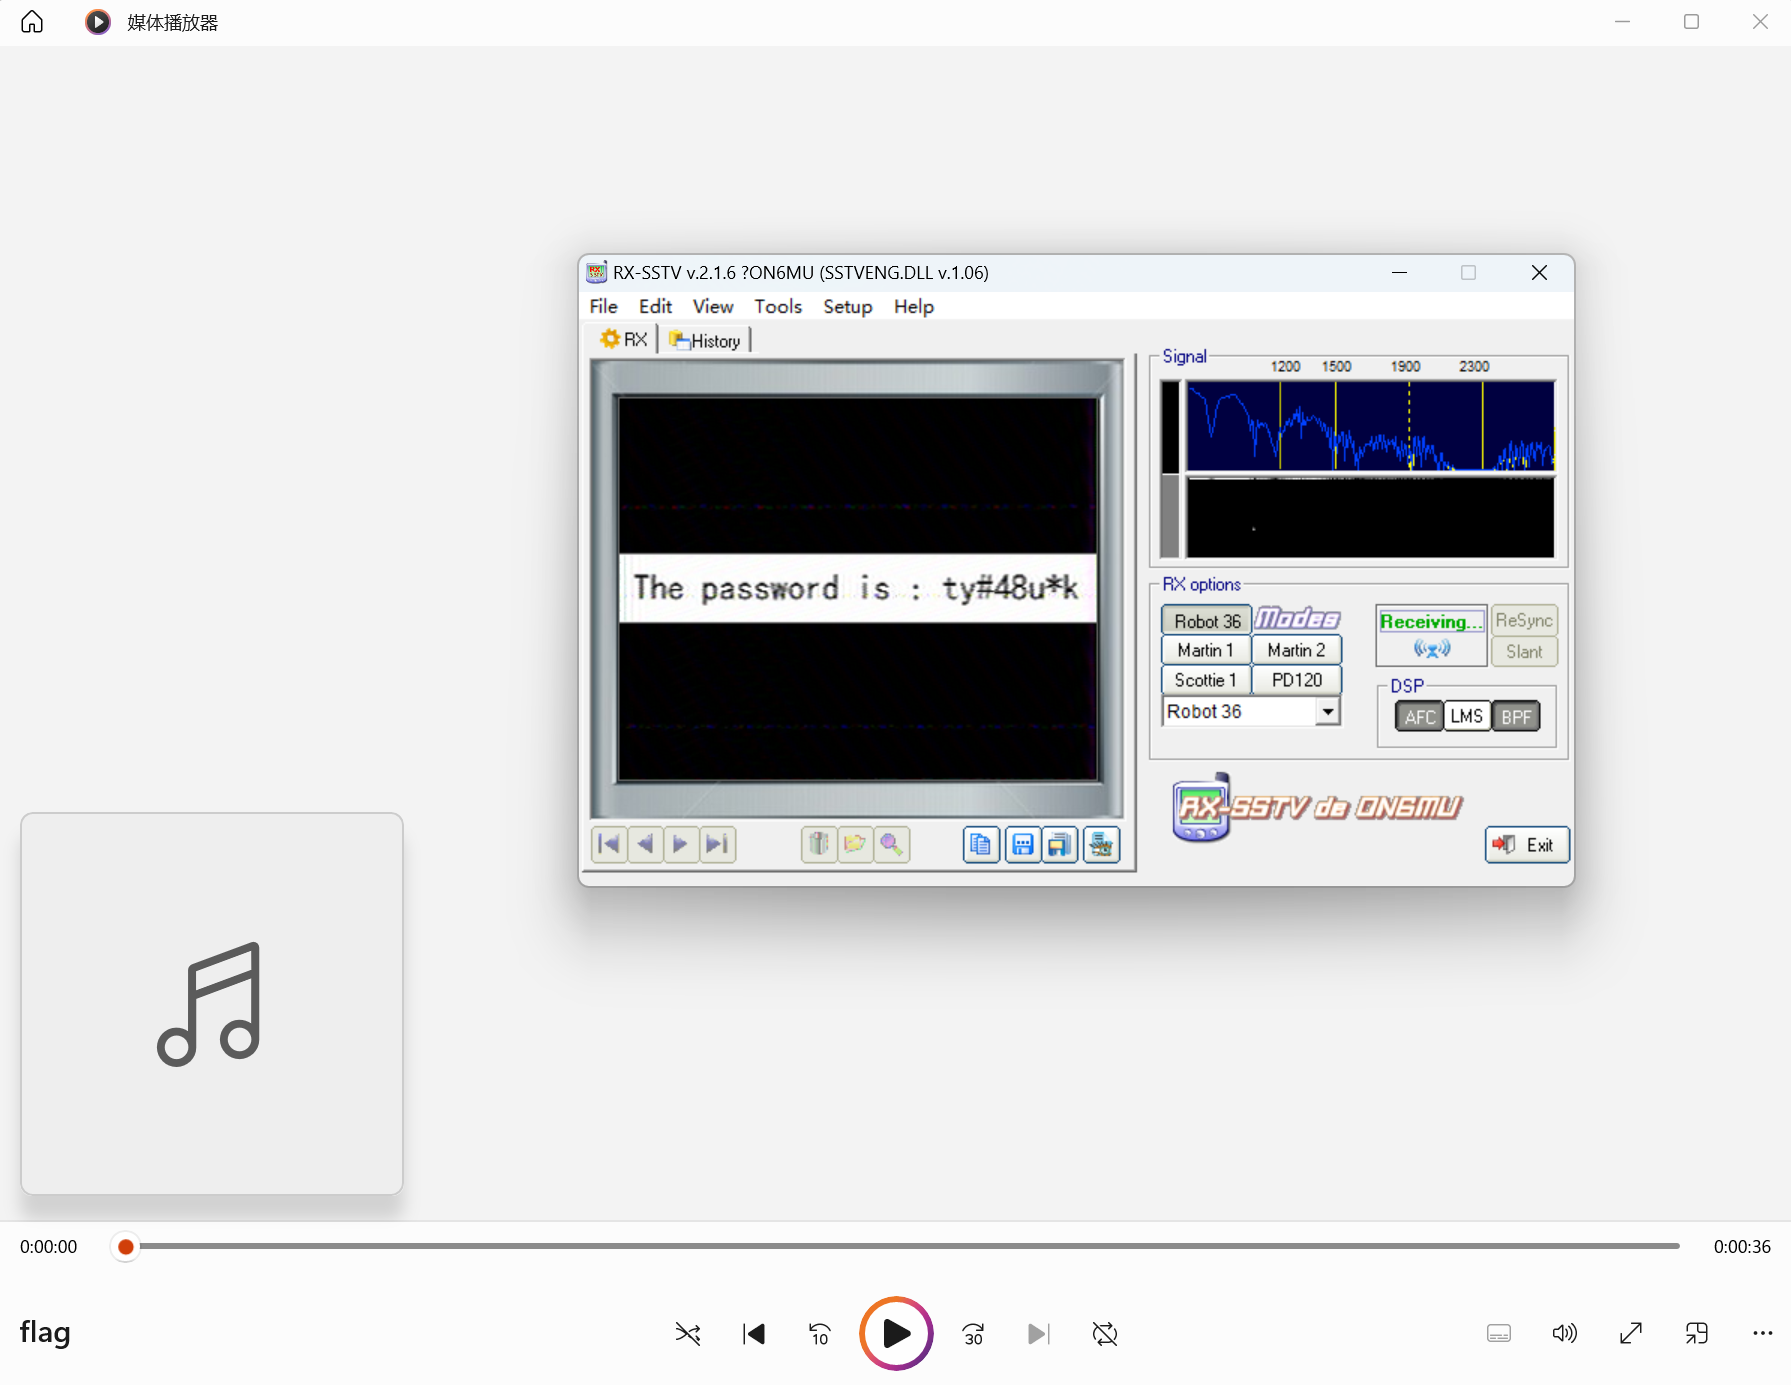Toggle the LMS DSP filter

point(1466,716)
